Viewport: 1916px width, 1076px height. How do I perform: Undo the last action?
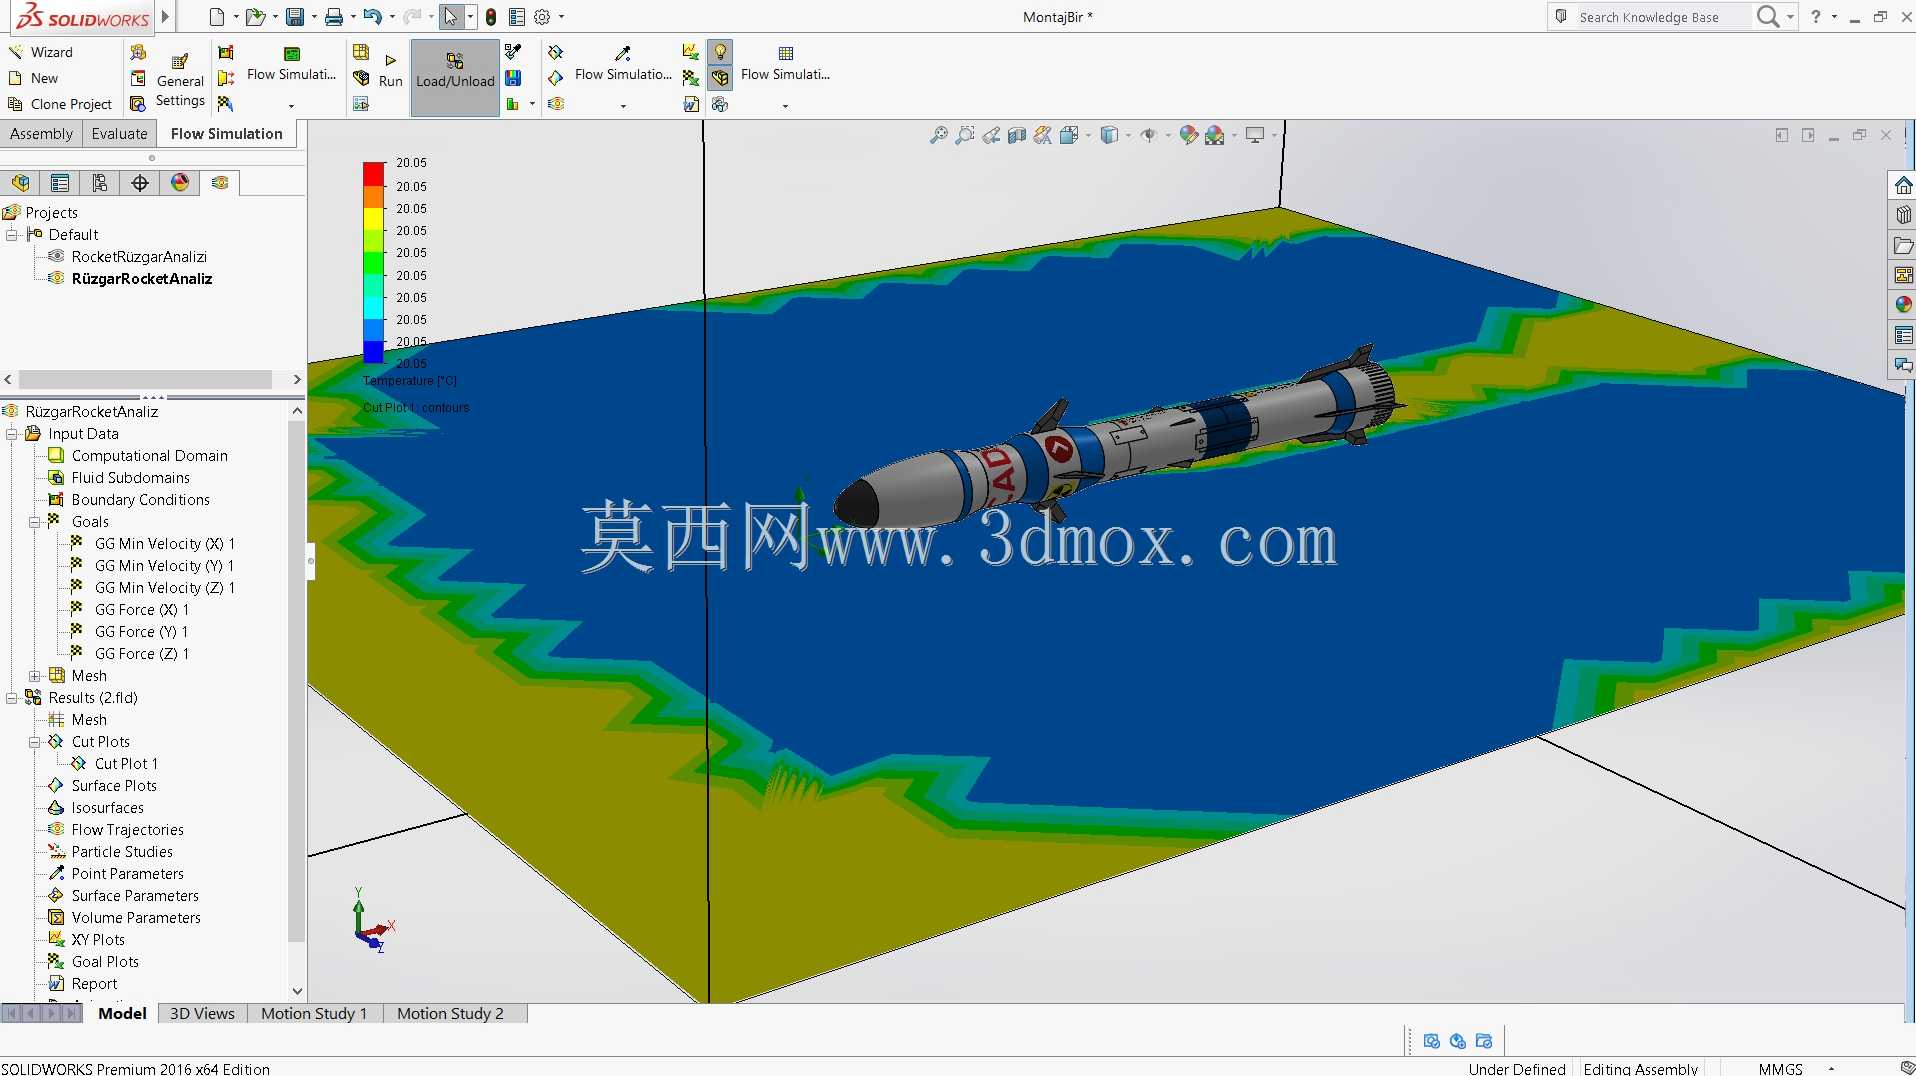pyautogui.click(x=373, y=17)
